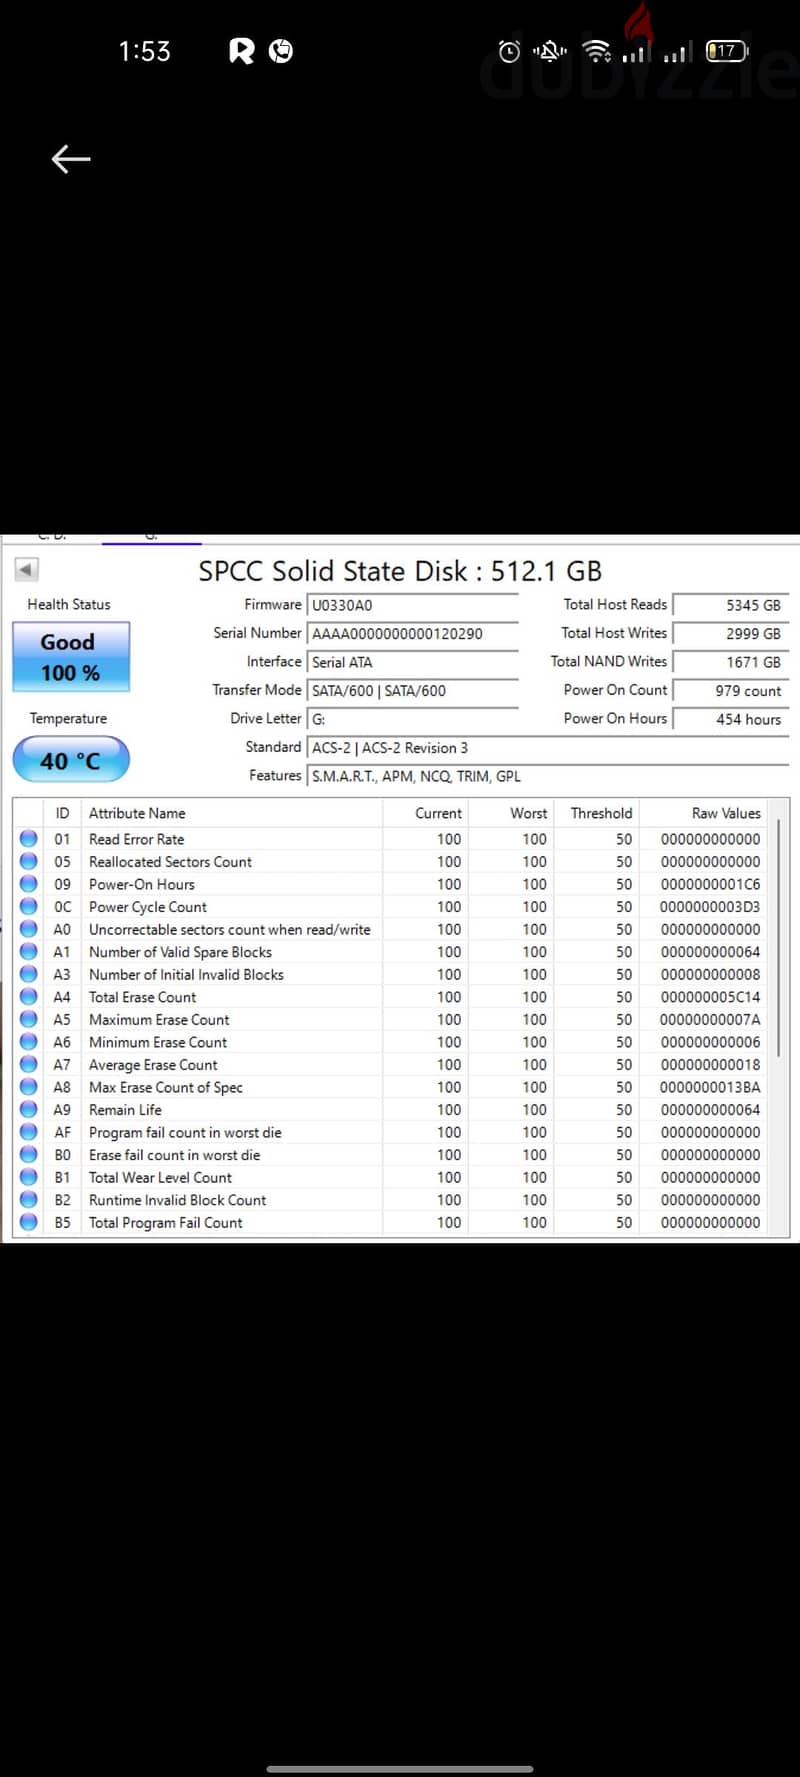Click status circle for Erase fail count in worst die
The image size is (800, 1777).
(x=29, y=1155)
